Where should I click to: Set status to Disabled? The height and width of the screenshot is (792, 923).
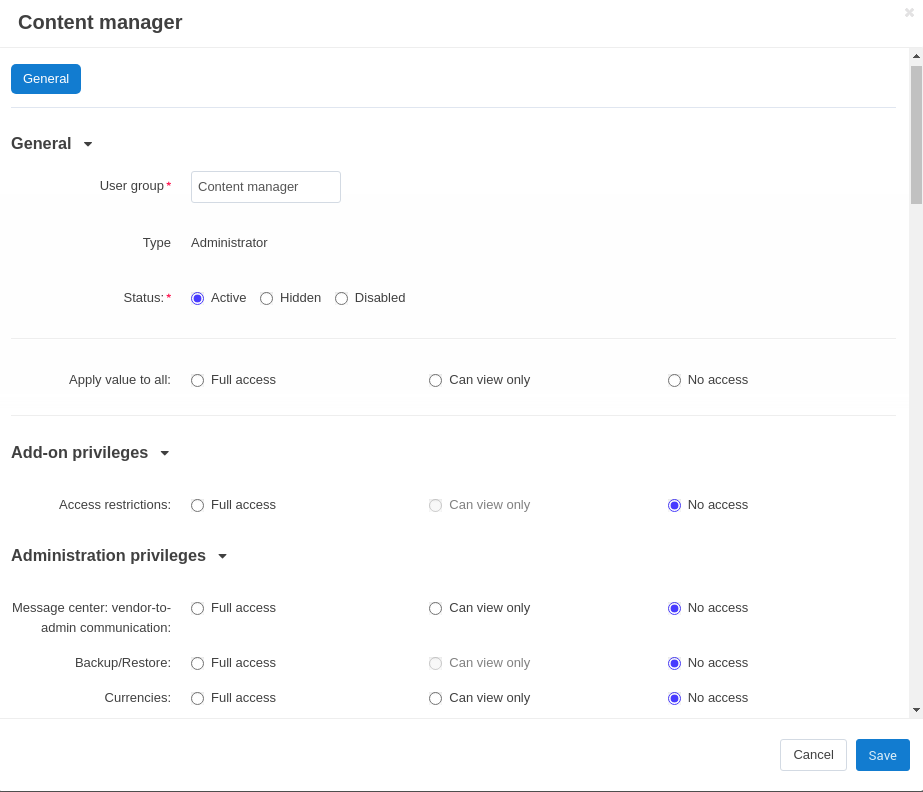click(341, 299)
